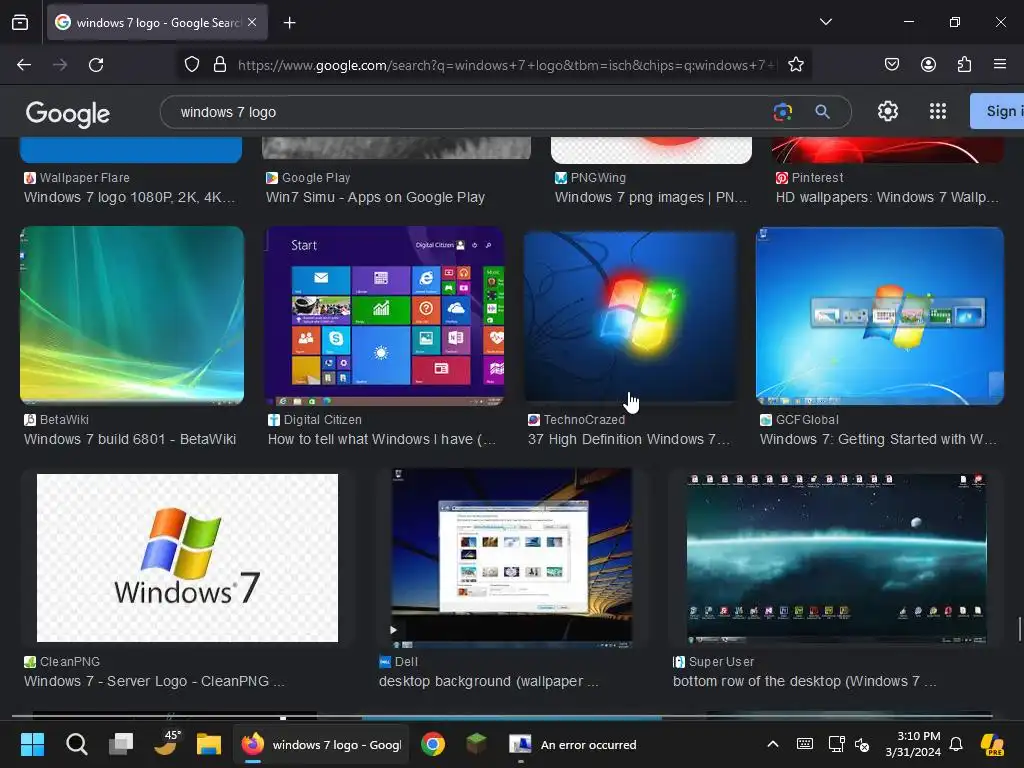This screenshot has height=768, width=1024.
Task: Open Wallpaper Flare Windows 7 logo link
Action: tap(129, 197)
